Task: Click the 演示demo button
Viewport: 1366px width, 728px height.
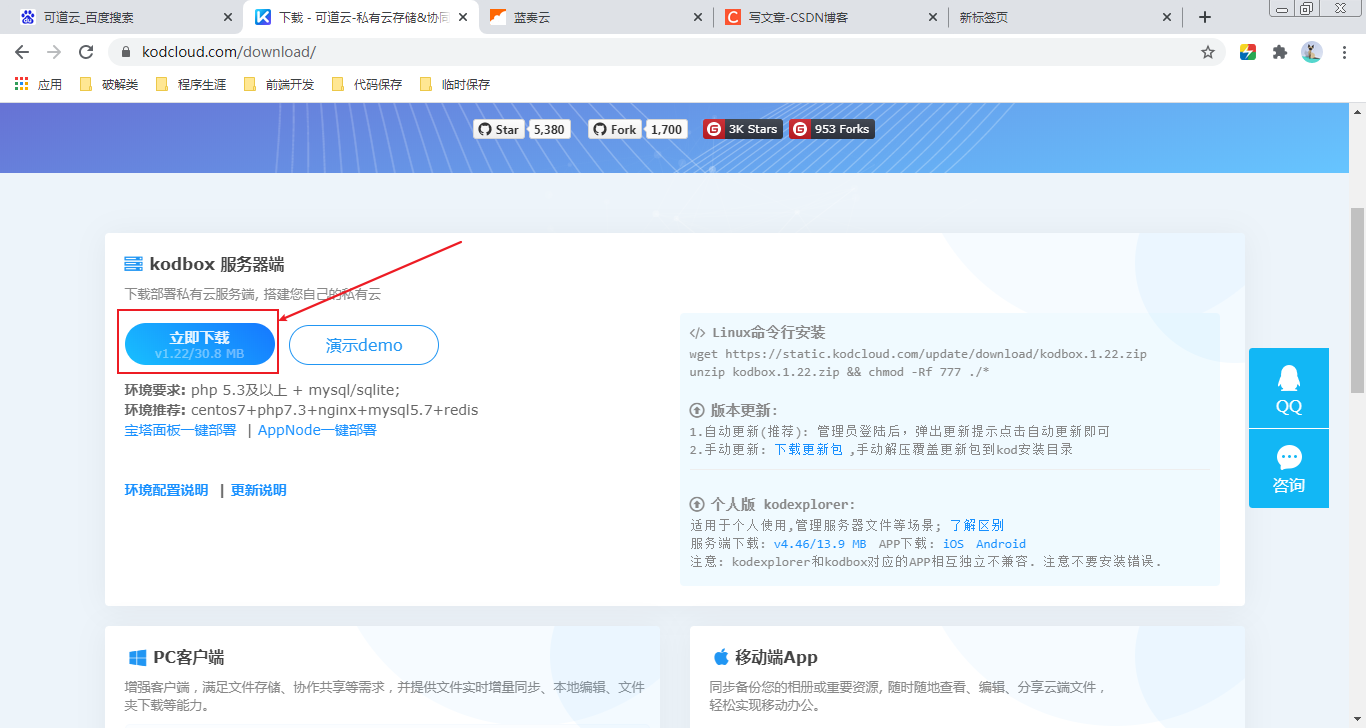Action: (364, 345)
